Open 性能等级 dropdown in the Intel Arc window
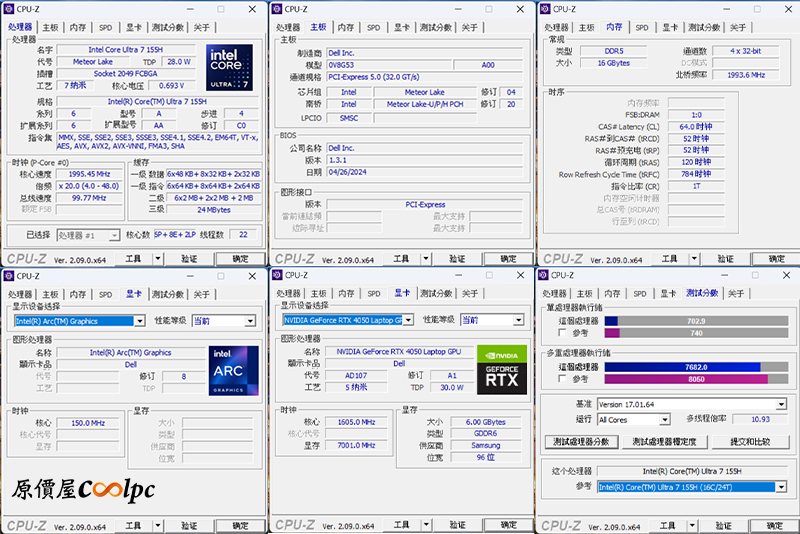Image resolution: width=800 pixels, height=534 pixels. click(249, 321)
